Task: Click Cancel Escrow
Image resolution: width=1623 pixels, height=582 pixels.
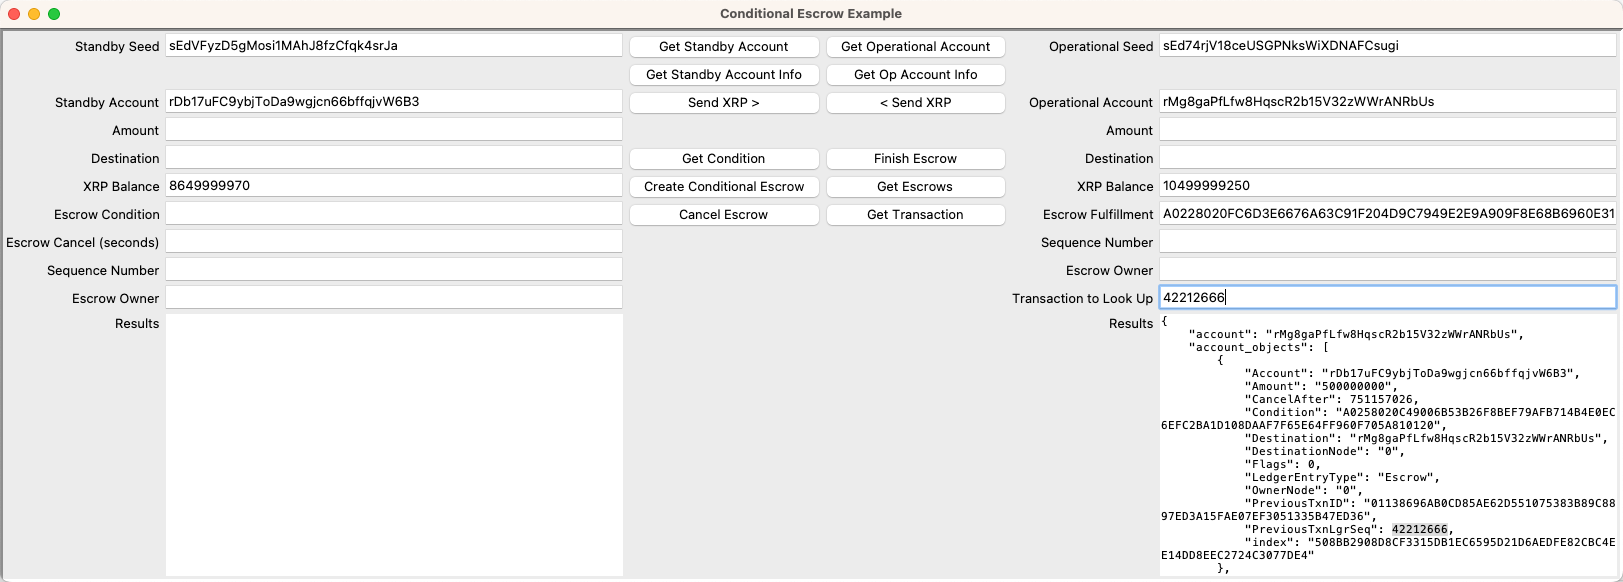Action: pyautogui.click(x=724, y=214)
